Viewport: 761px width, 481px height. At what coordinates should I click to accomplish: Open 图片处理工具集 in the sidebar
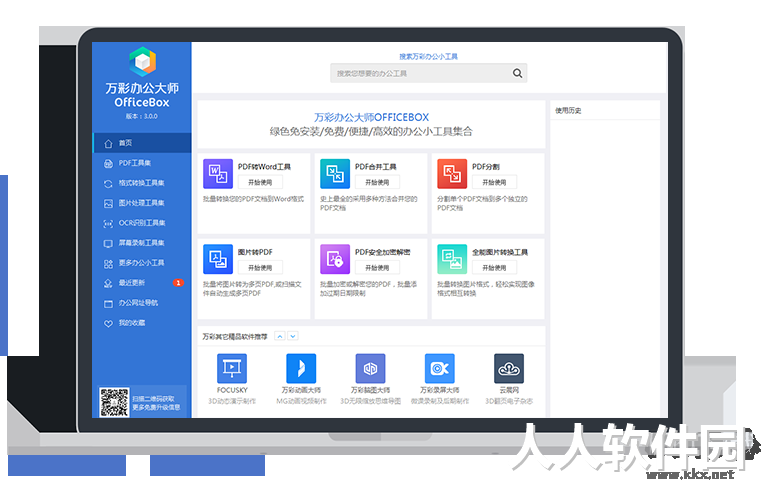point(142,203)
